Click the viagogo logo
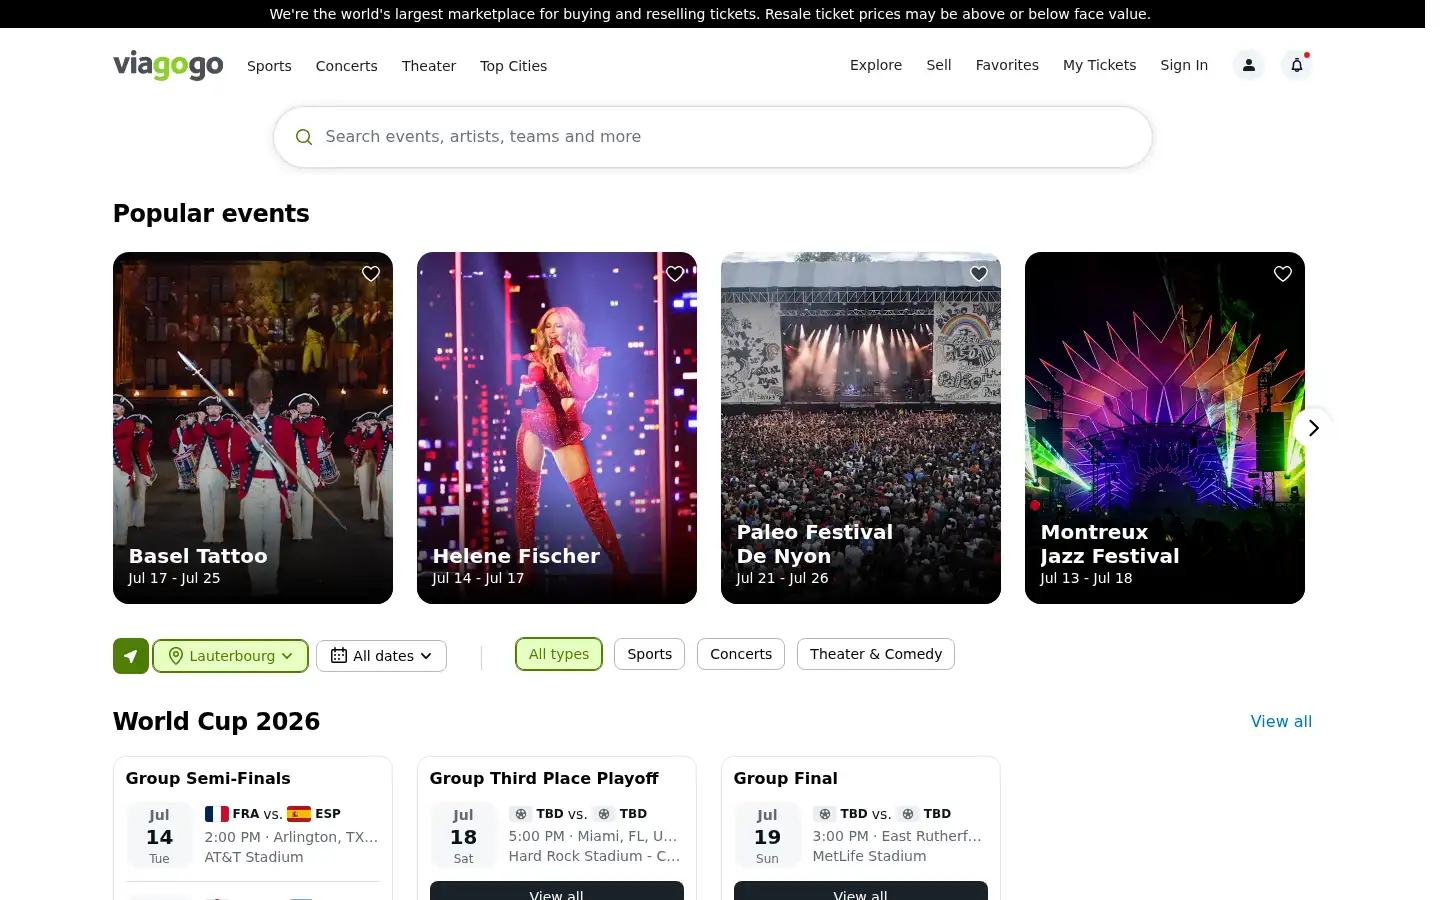1440x900 pixels. pos(168,66)
